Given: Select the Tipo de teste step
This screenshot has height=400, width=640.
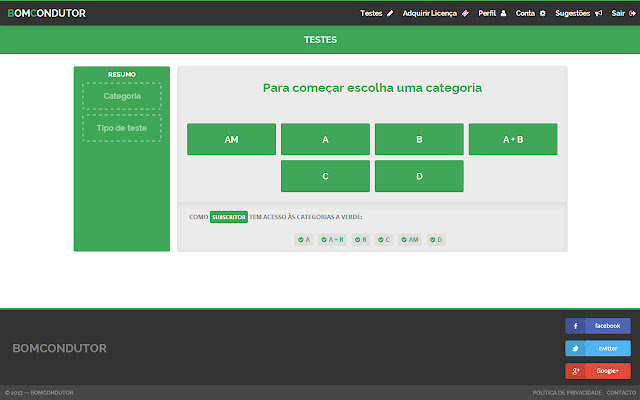Looking at the screenshot, I should [122, 128].
